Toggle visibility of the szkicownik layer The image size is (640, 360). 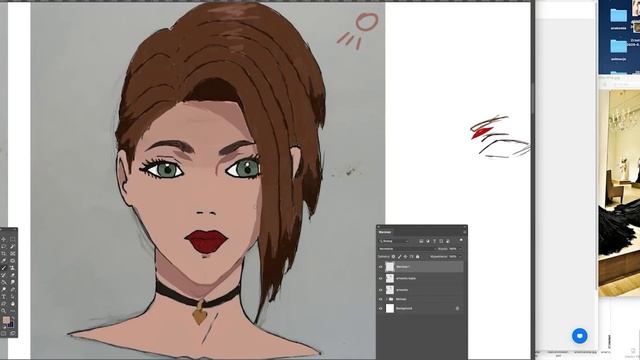380,290
